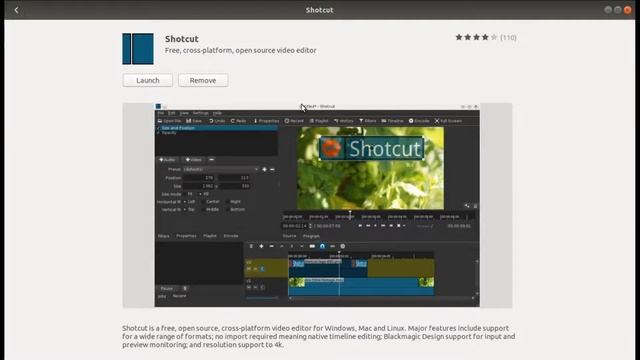Image resolution: width=640 pixels, height=360 pixels.
Task: Go back using the header arrow
Action: tap(16, 10)
